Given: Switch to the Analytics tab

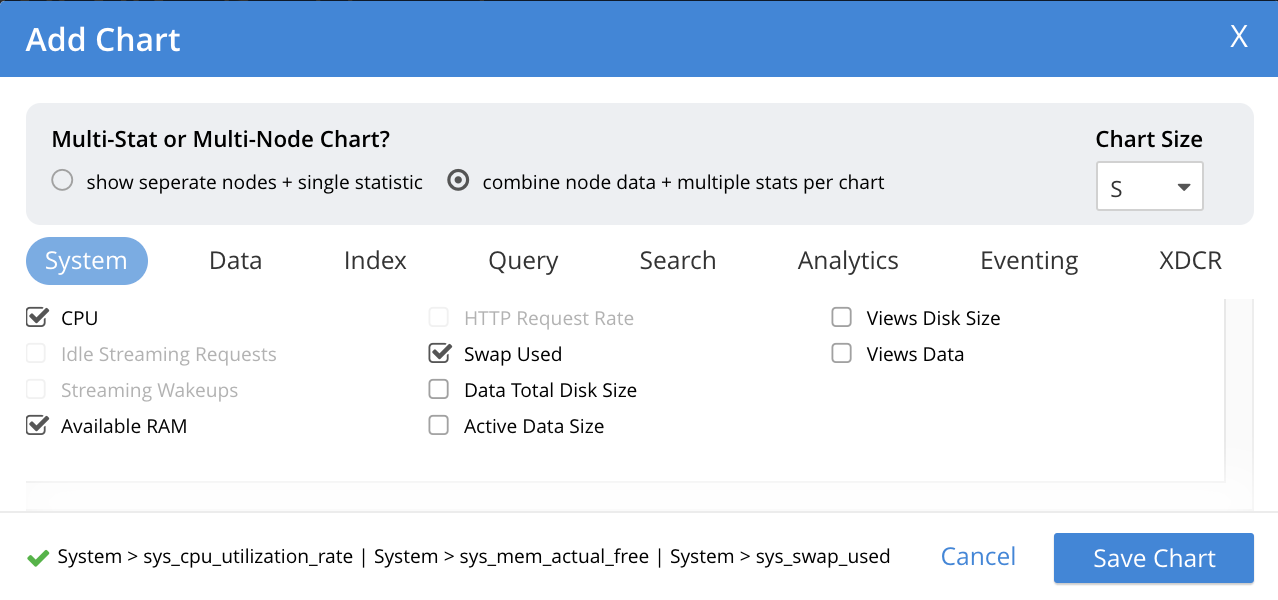Looking at the screenshot, I should [848, 261].
